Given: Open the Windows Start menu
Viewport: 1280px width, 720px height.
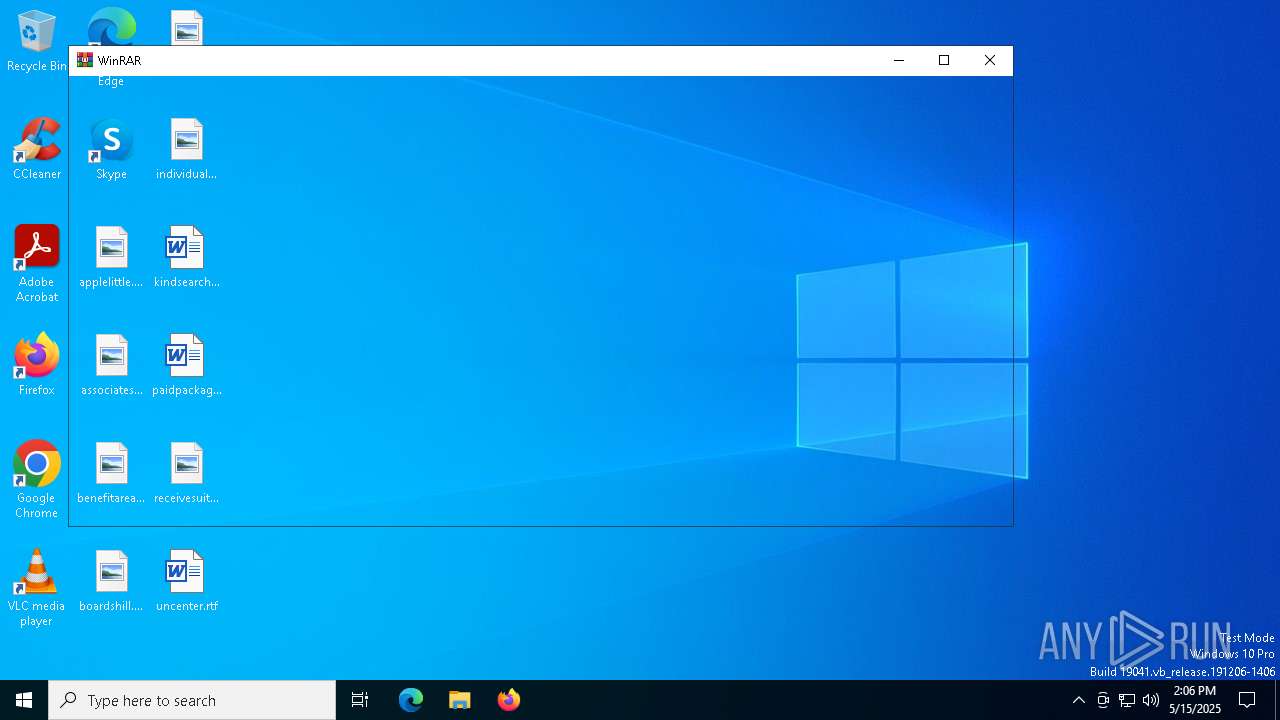Looking at the screenshot, I should click(24, 700).
